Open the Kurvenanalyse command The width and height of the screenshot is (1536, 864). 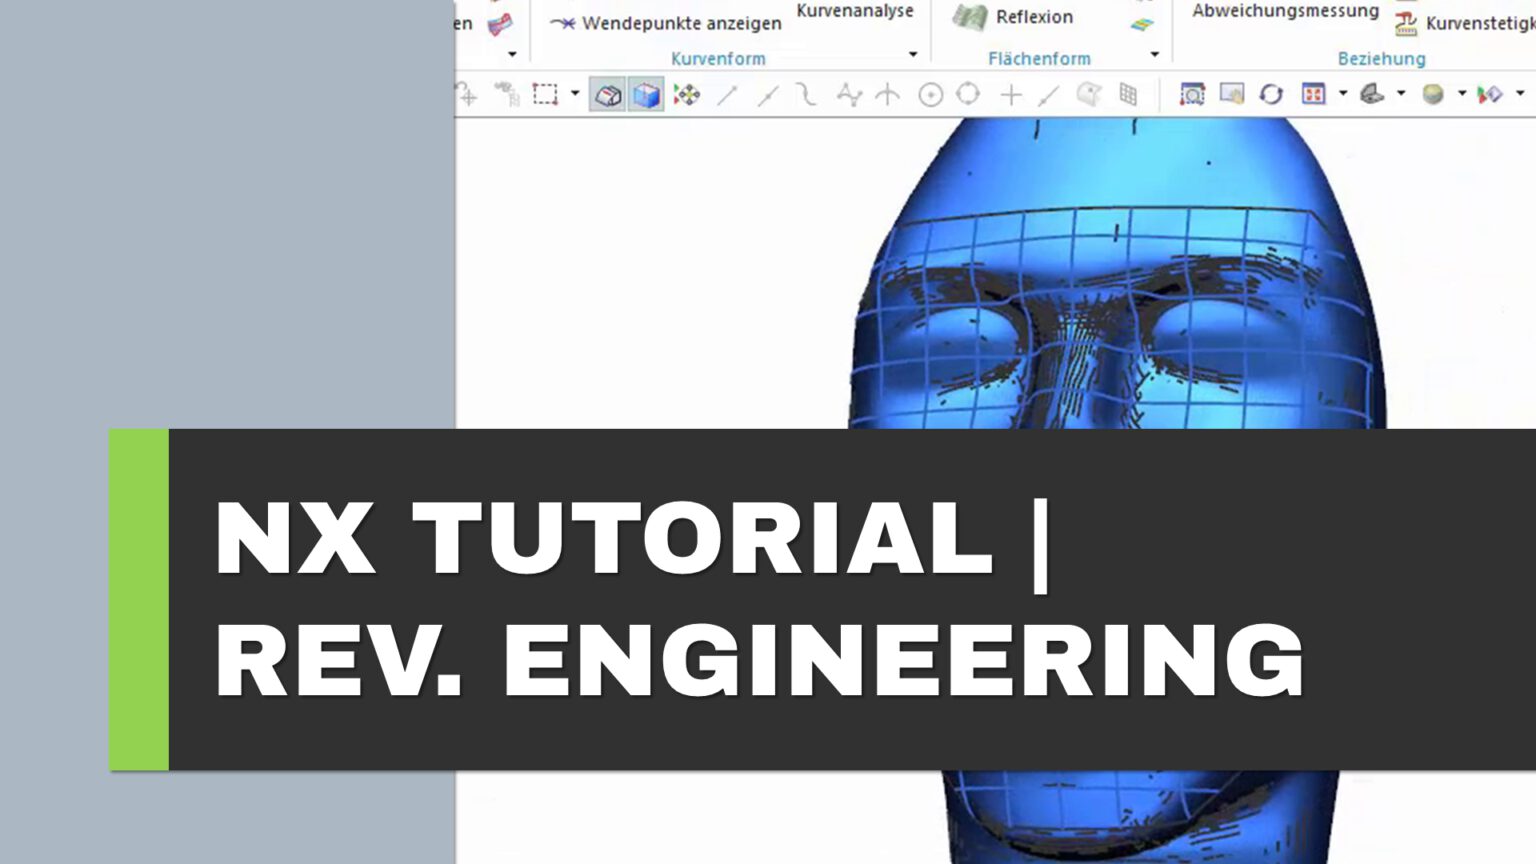tap(855, 10)
